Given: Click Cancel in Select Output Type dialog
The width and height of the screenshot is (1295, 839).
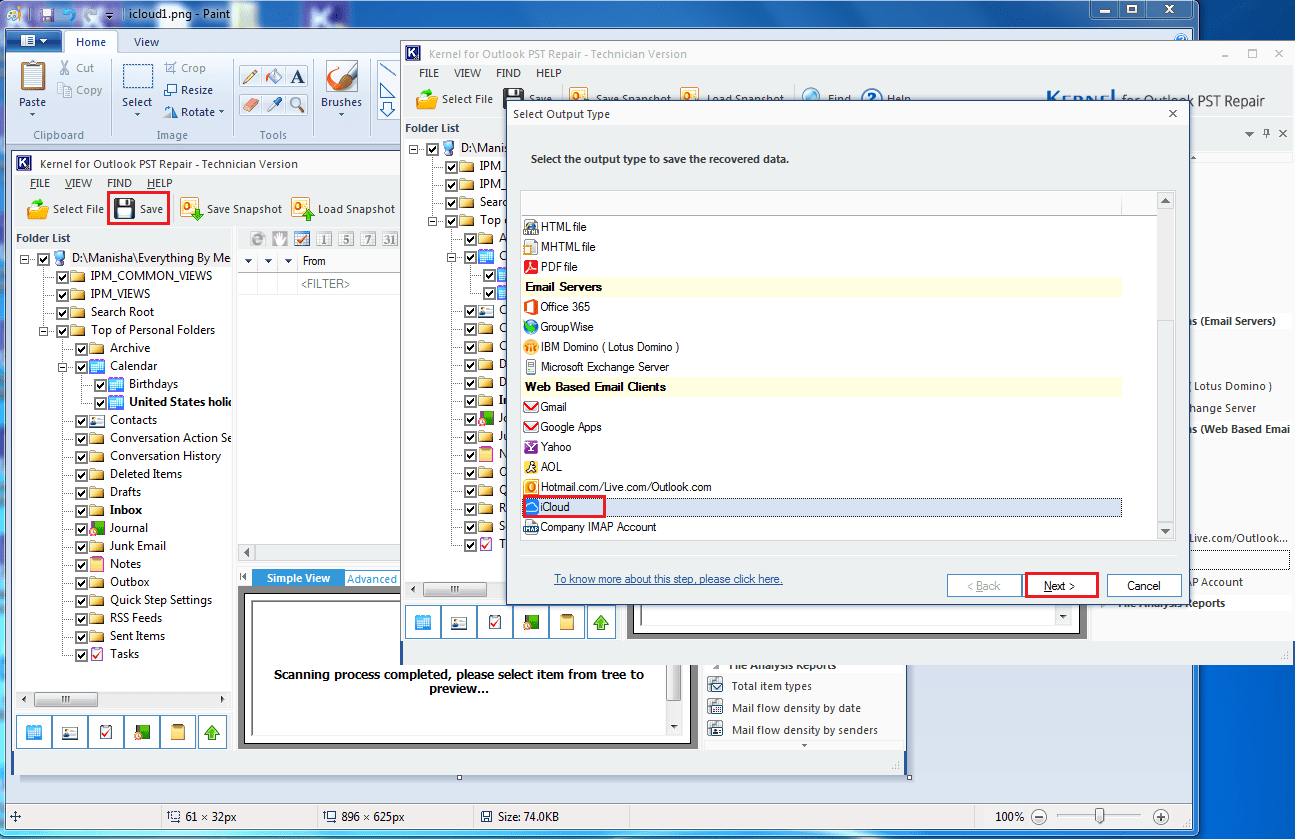Looking at the screenshot, I should pyautogui.click(x=1144, y=585).
